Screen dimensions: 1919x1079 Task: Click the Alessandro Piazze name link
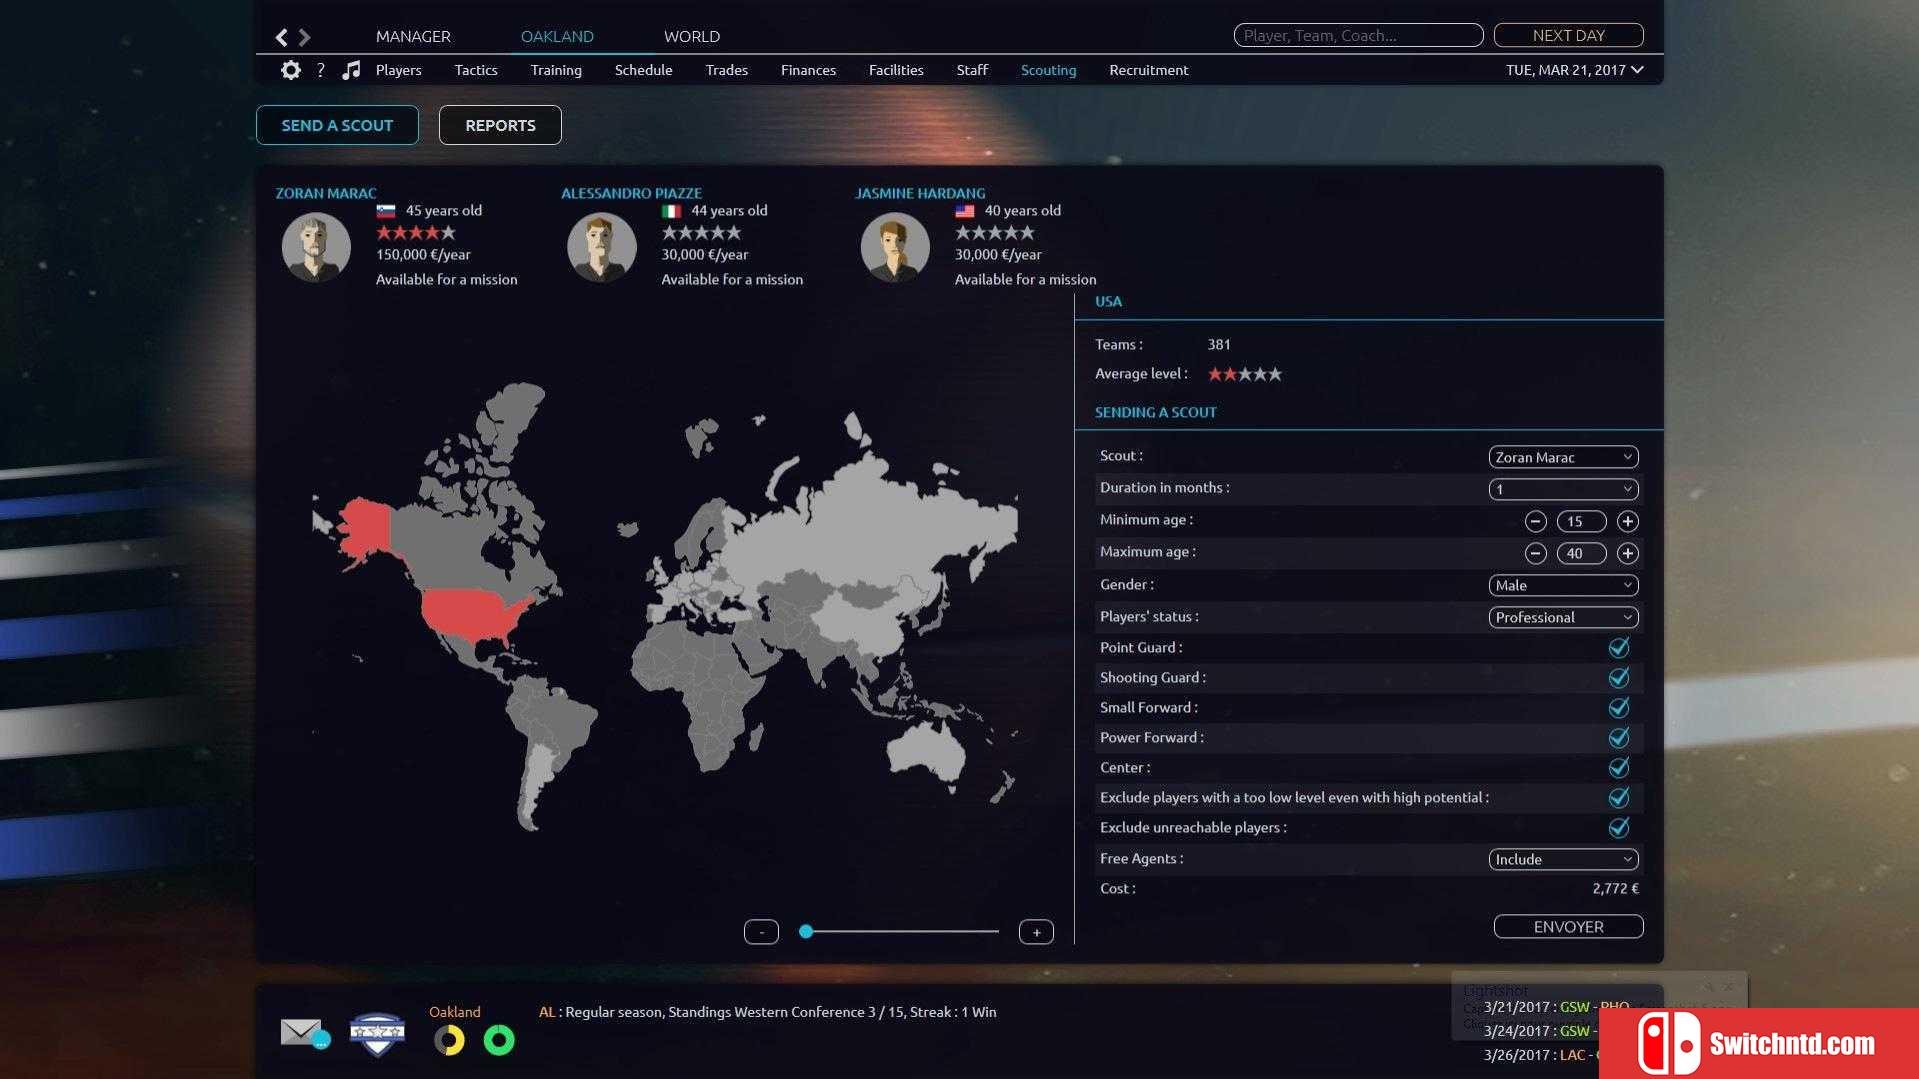click(x=631, y=193)
